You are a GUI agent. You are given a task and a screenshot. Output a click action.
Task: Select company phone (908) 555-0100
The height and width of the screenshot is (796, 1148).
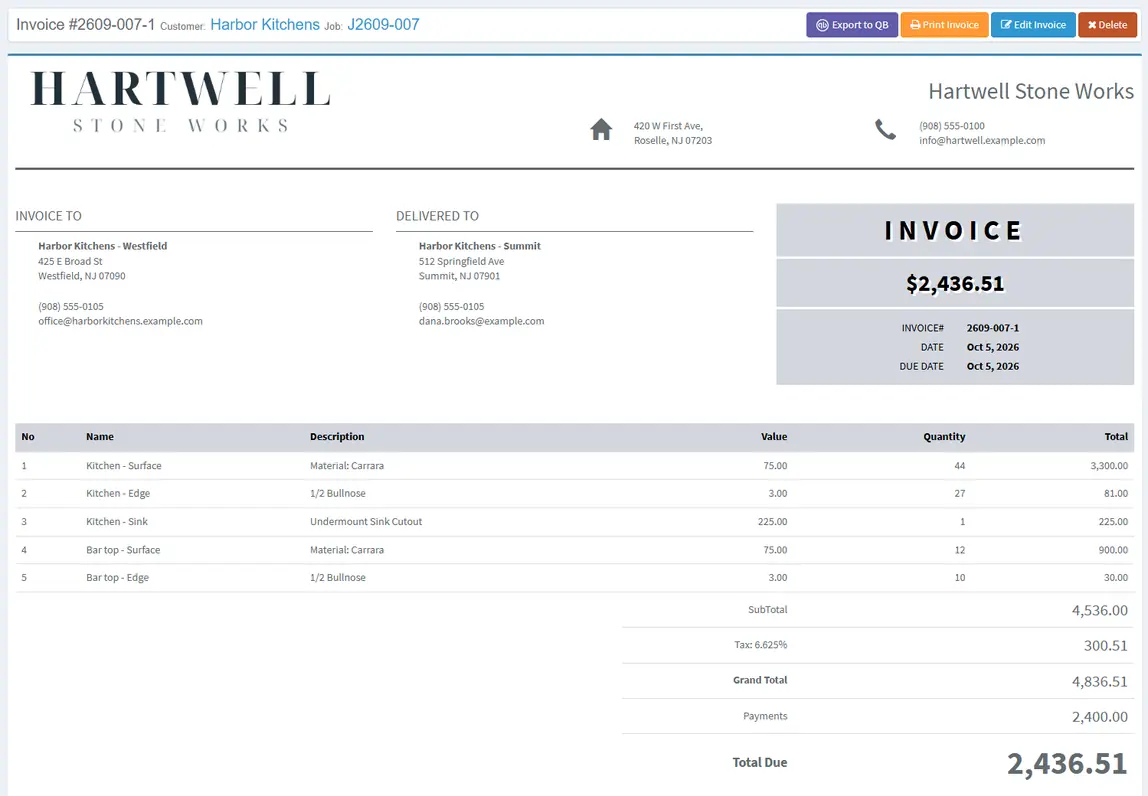tap(952, 126)
